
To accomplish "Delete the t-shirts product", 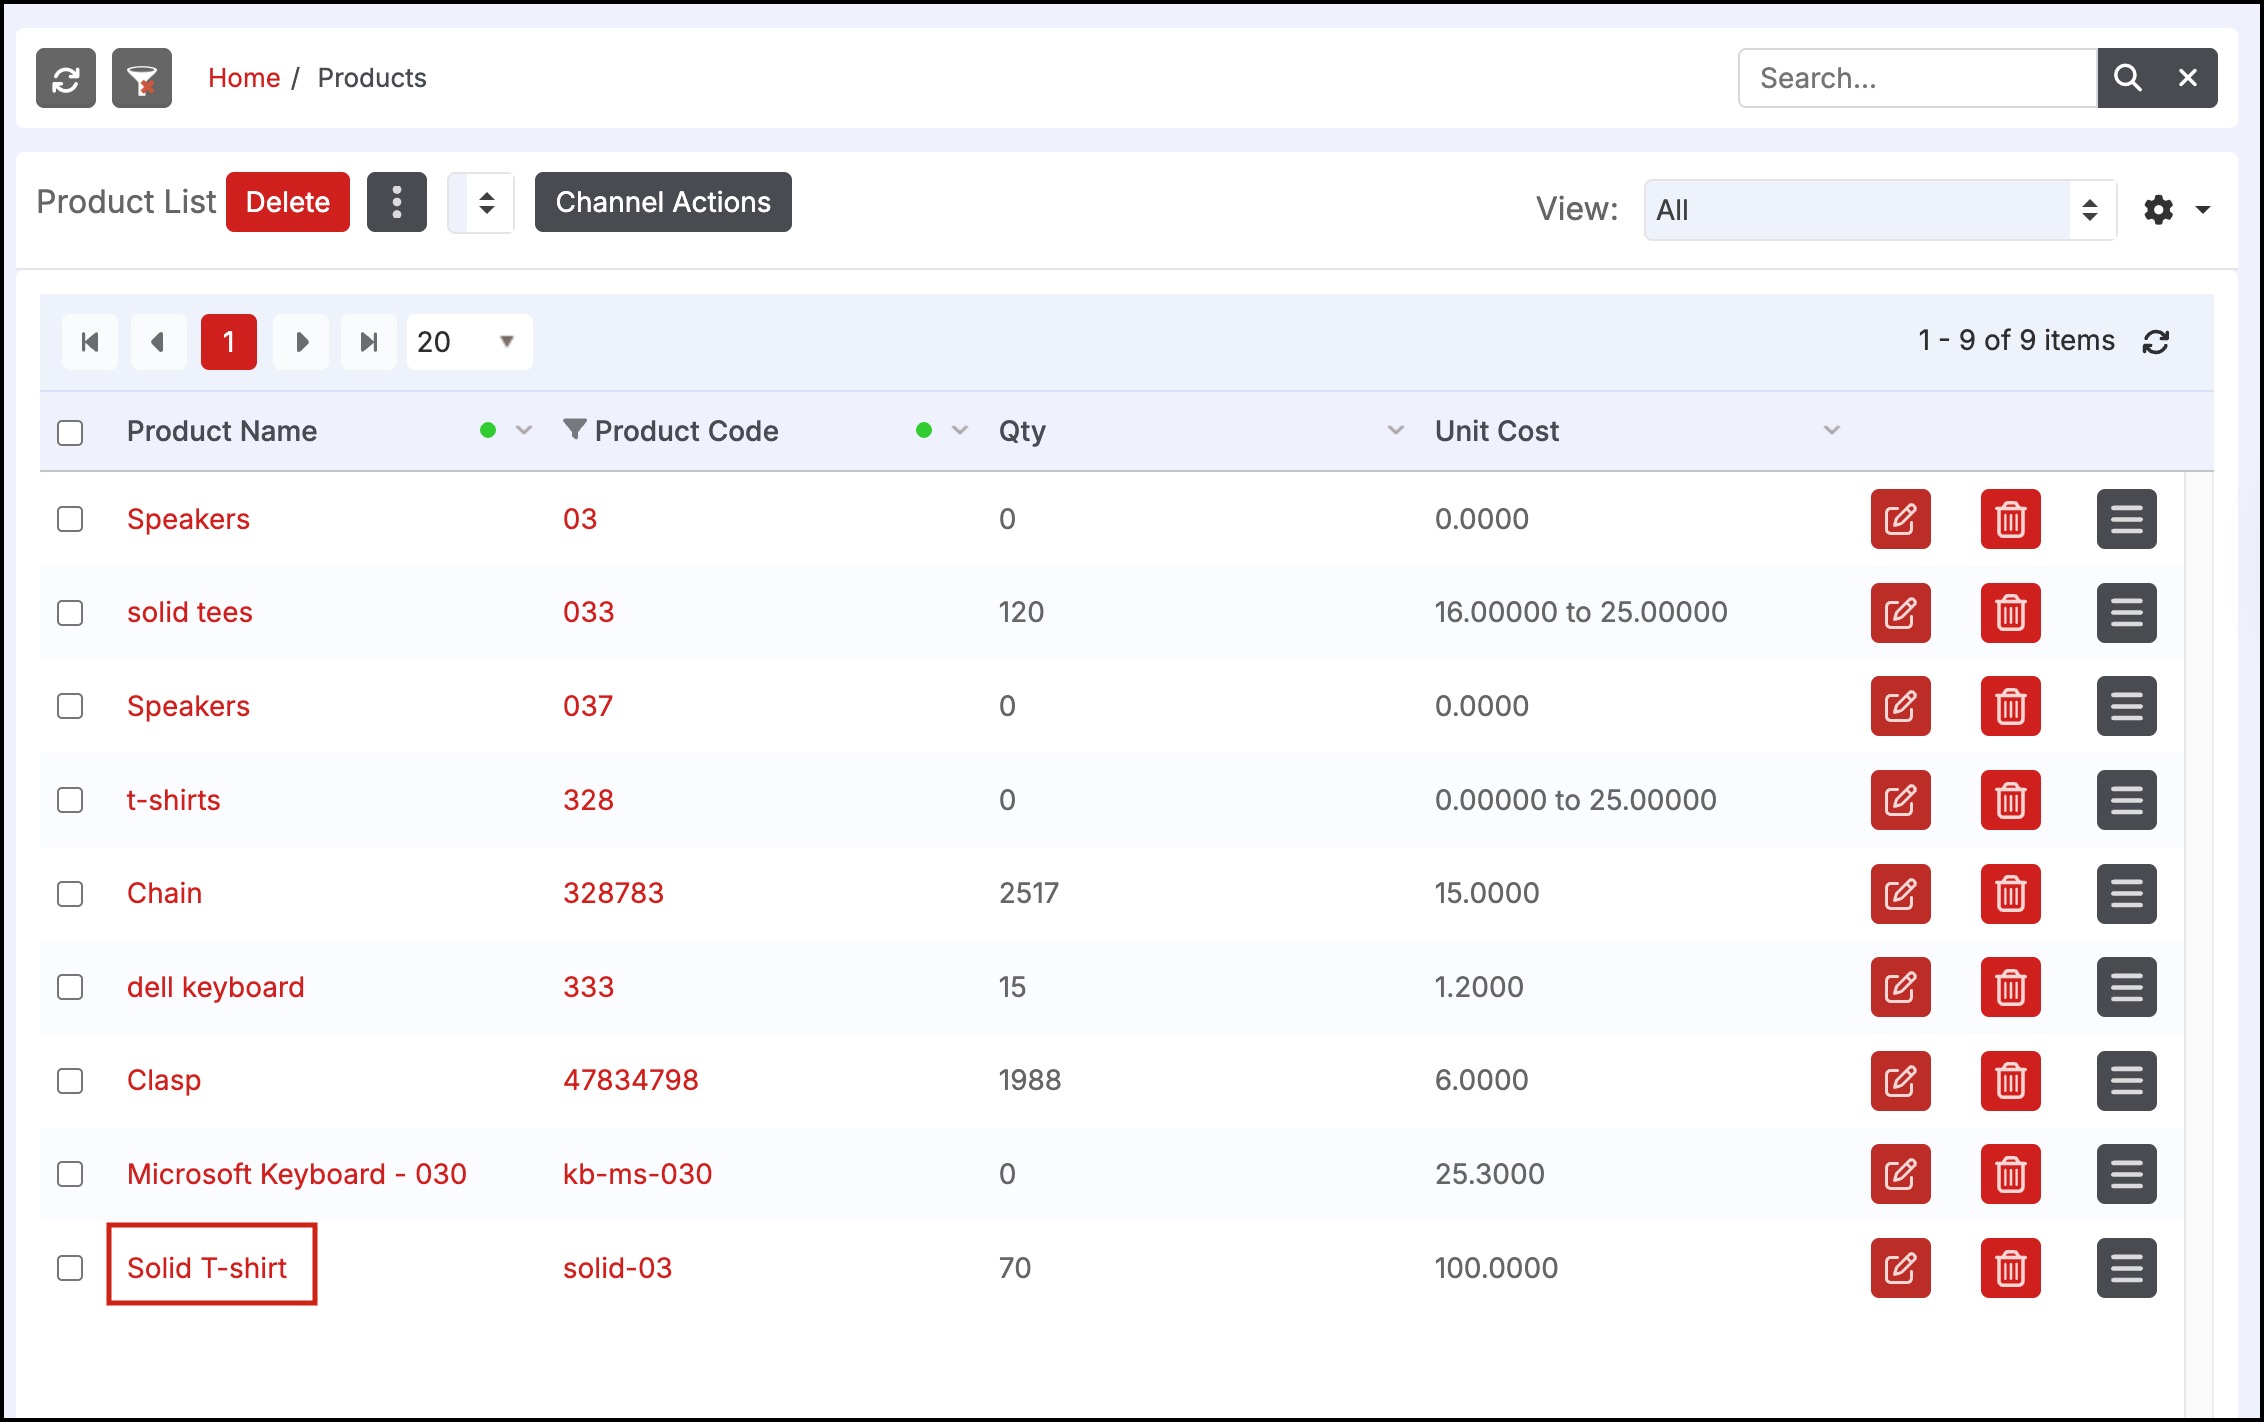I will pyautogui.click(x=2011, y=800).
